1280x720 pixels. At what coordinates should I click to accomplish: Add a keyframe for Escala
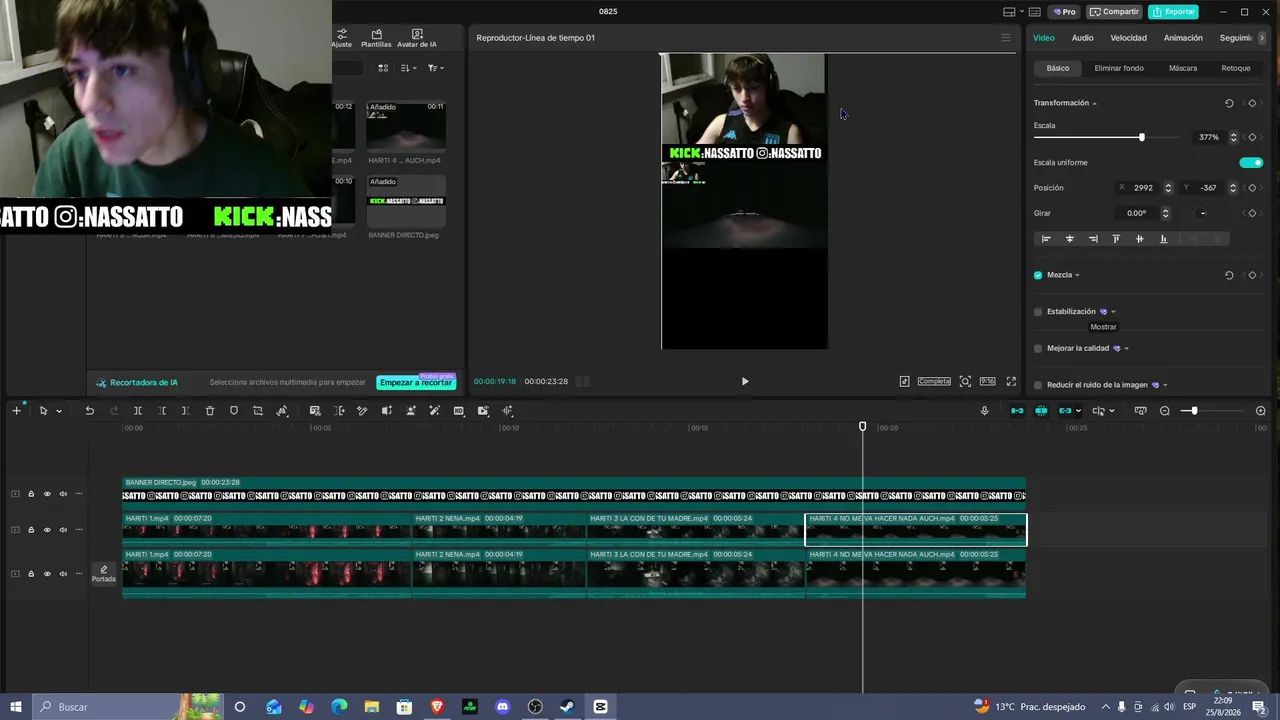(x=1252, y=137)
